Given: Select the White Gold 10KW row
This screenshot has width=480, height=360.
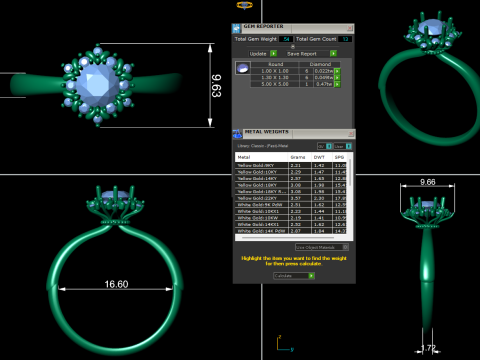Looking at the screenshot, I should 291,218.
